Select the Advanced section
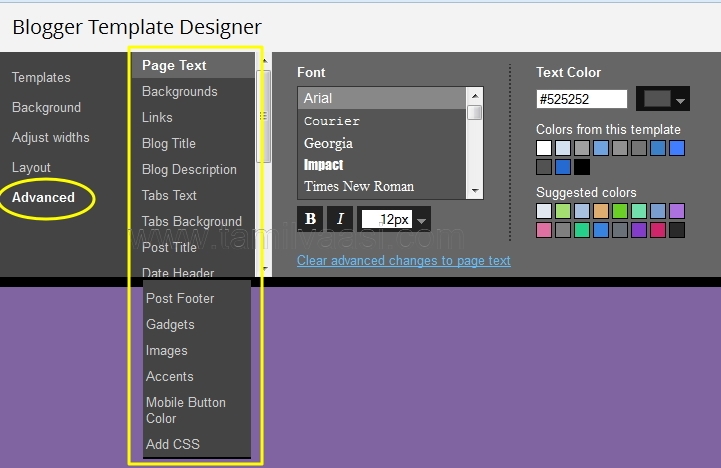The height and width of the screenshot is (468, 721). pos(43,197)
